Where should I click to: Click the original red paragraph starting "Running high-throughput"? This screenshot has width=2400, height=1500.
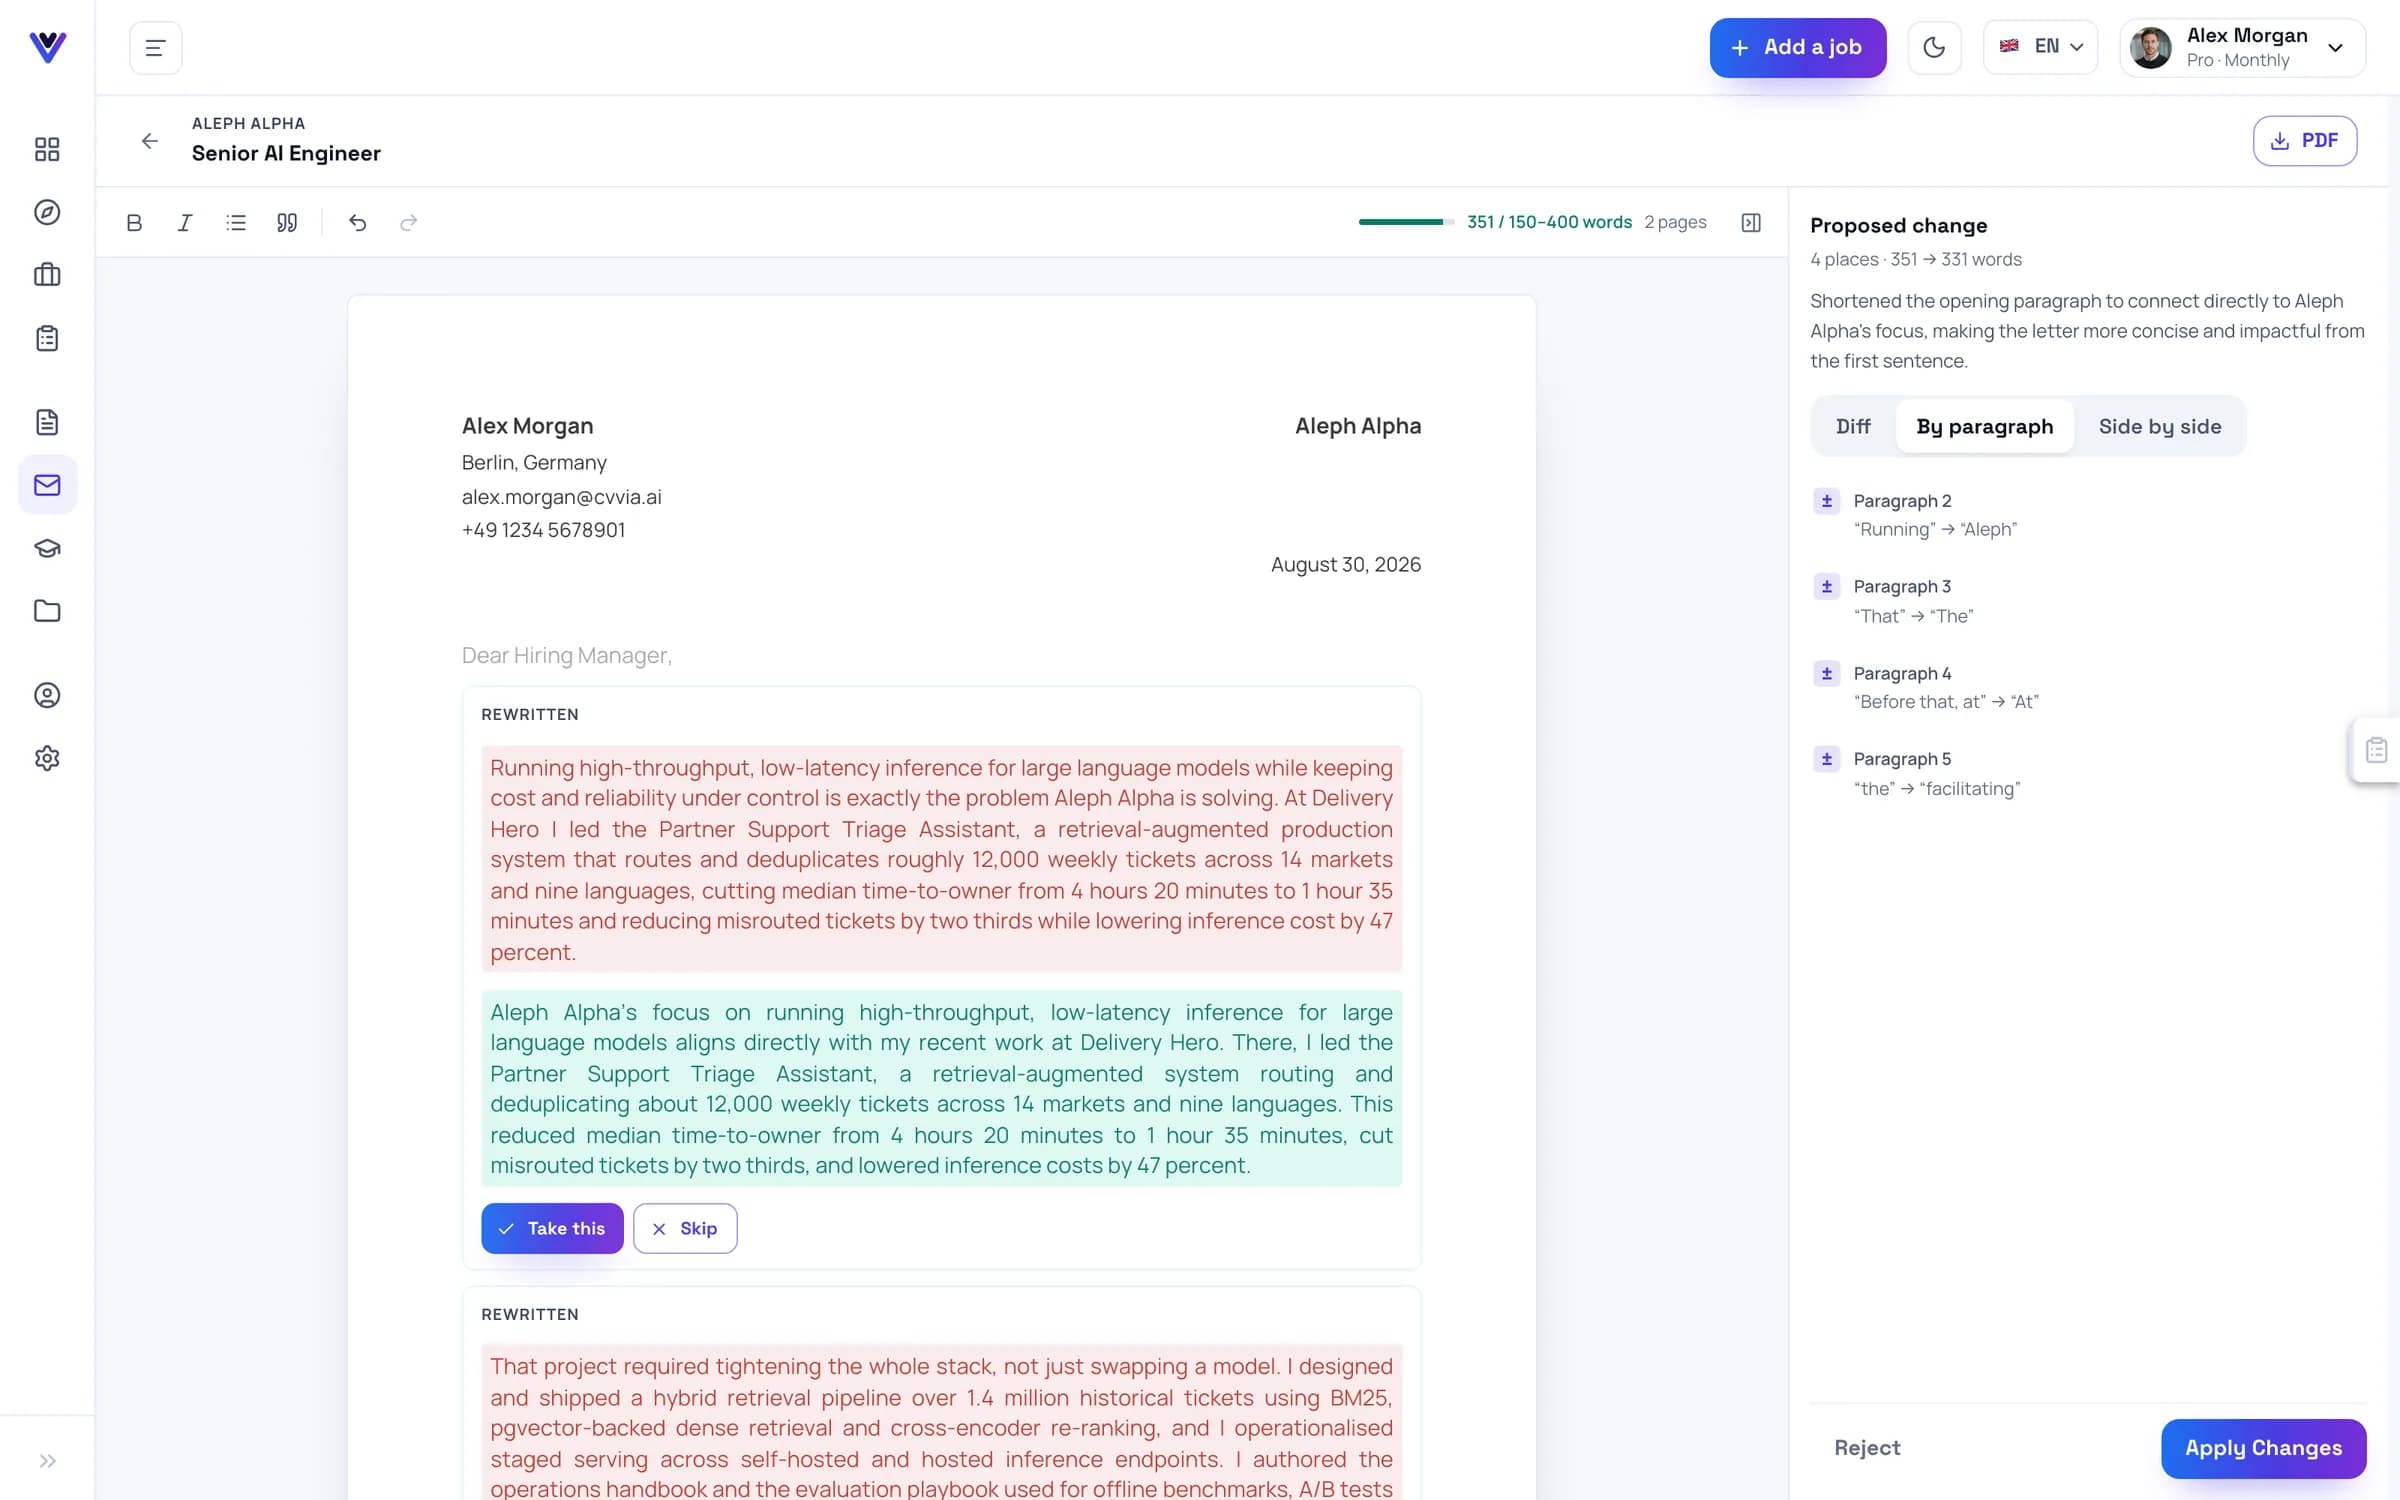point(941,859)
